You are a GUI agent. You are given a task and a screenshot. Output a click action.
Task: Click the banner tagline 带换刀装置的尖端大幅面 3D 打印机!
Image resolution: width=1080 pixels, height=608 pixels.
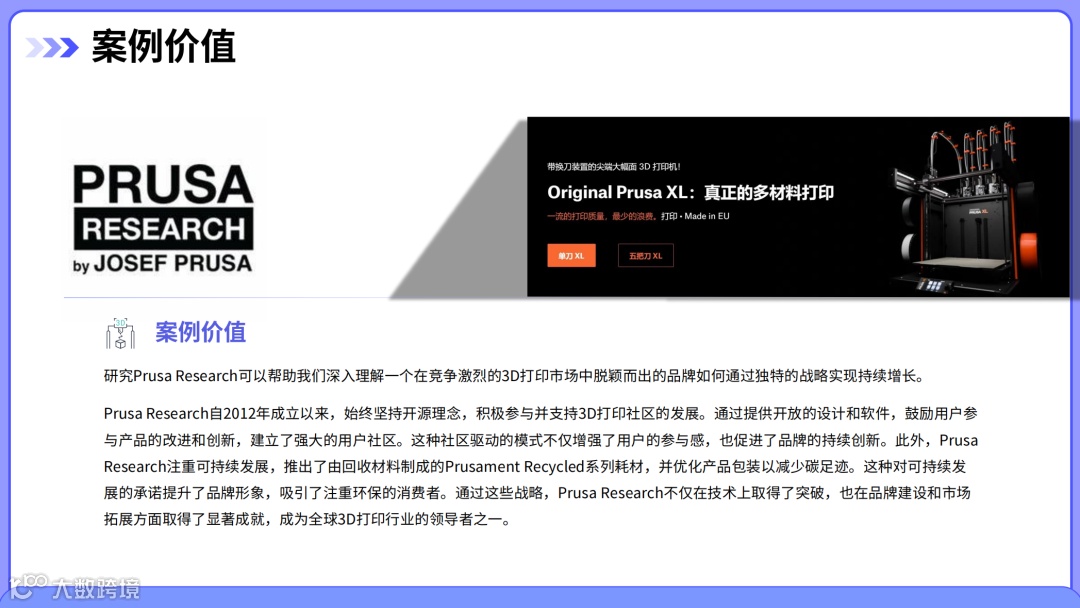[x=614, y=167]
